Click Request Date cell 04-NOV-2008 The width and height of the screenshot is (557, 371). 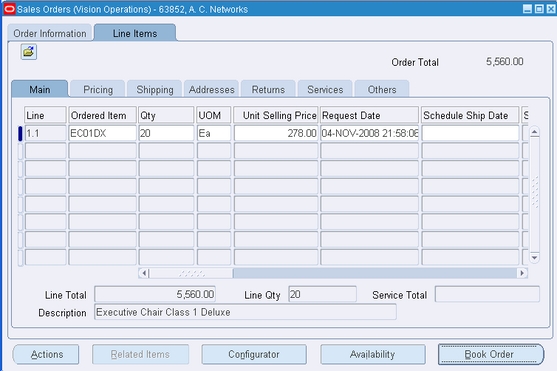pos(369,133)
